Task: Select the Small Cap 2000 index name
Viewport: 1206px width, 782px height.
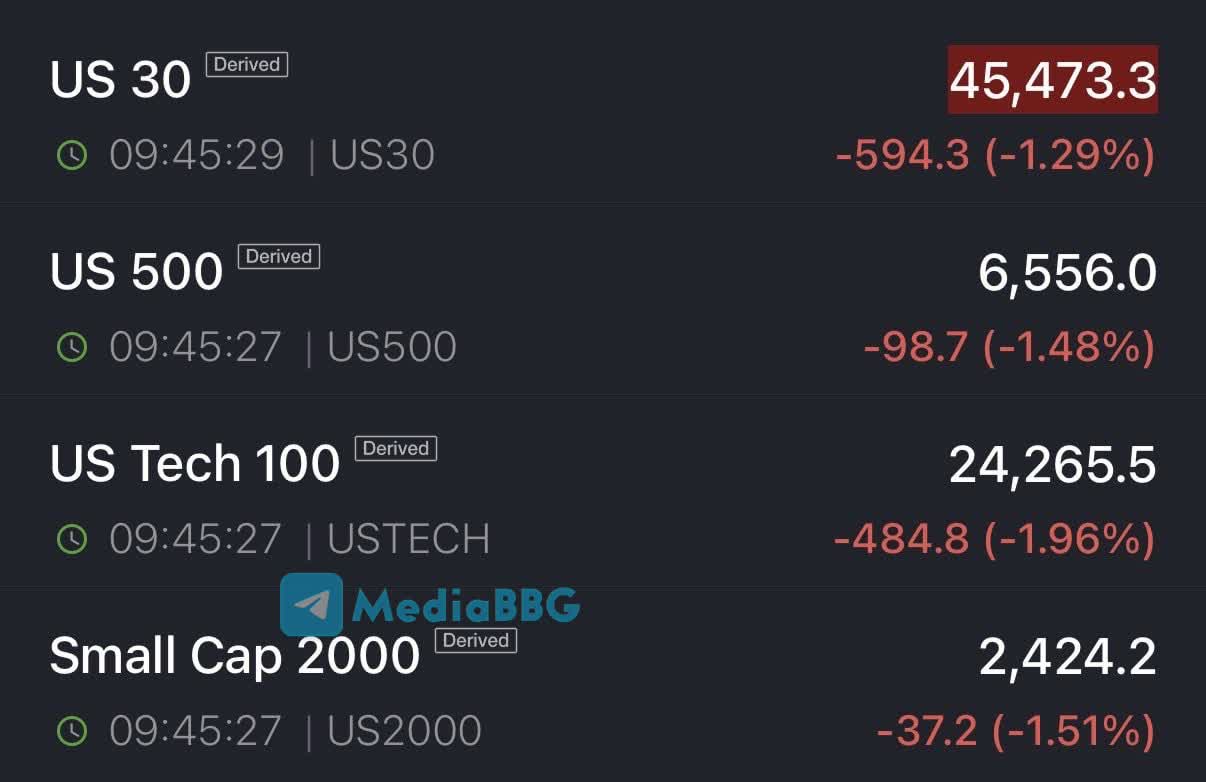Action: (x=235, y=656)
